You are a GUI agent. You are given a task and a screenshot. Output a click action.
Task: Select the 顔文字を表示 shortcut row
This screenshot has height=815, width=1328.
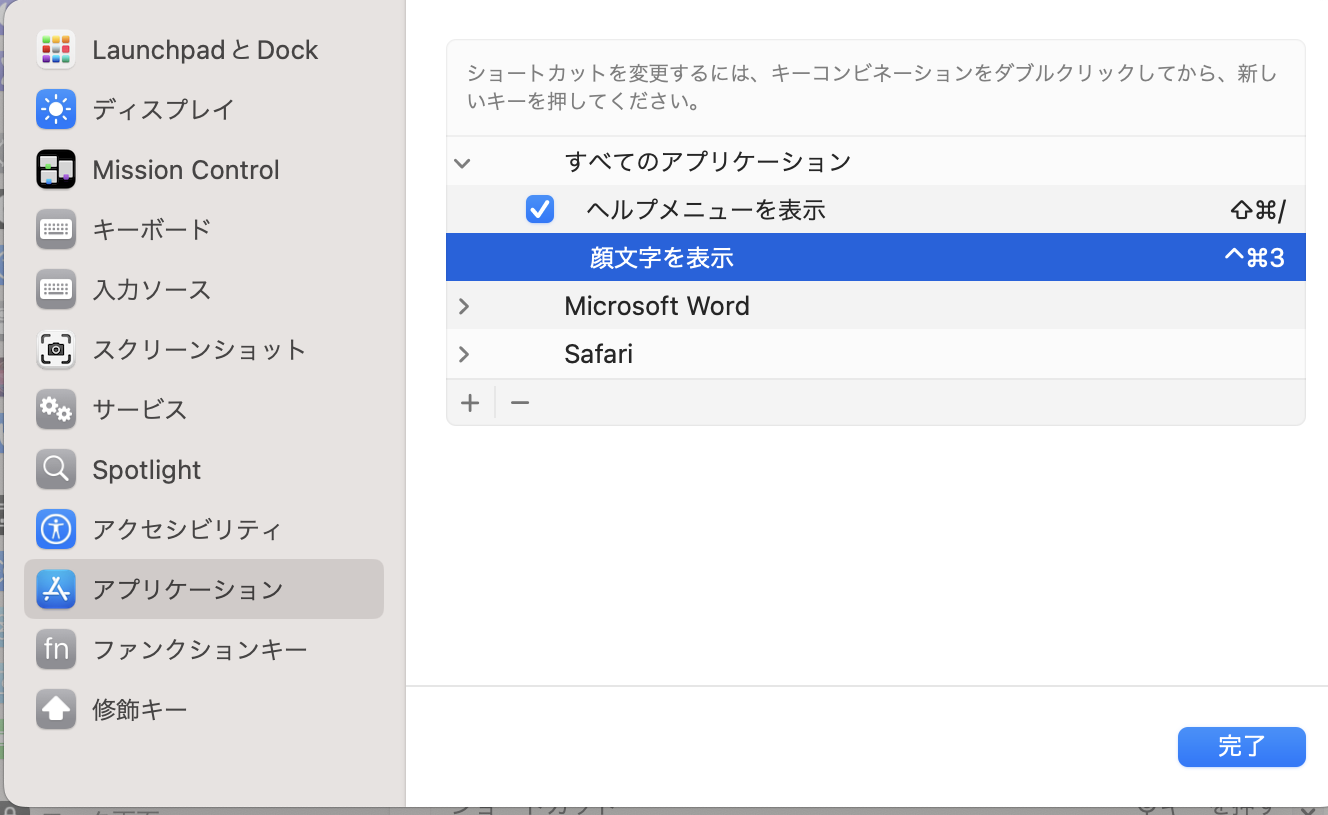pos(875,257)
